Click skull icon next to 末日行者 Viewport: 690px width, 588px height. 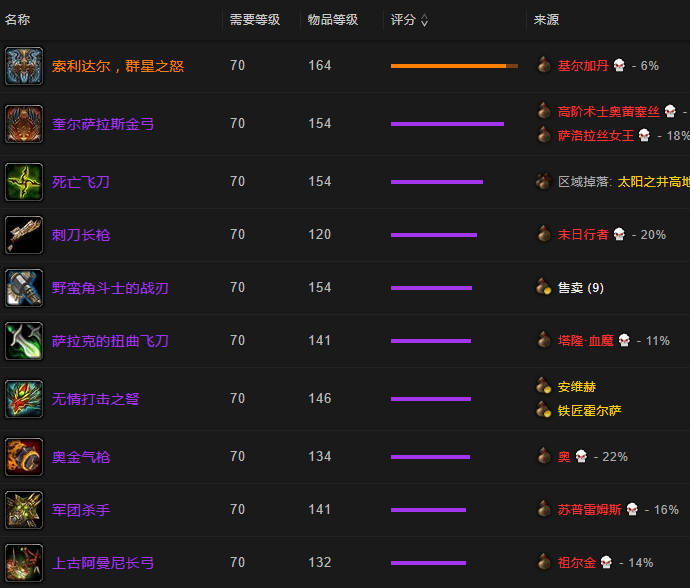click(x=619, y=235)
